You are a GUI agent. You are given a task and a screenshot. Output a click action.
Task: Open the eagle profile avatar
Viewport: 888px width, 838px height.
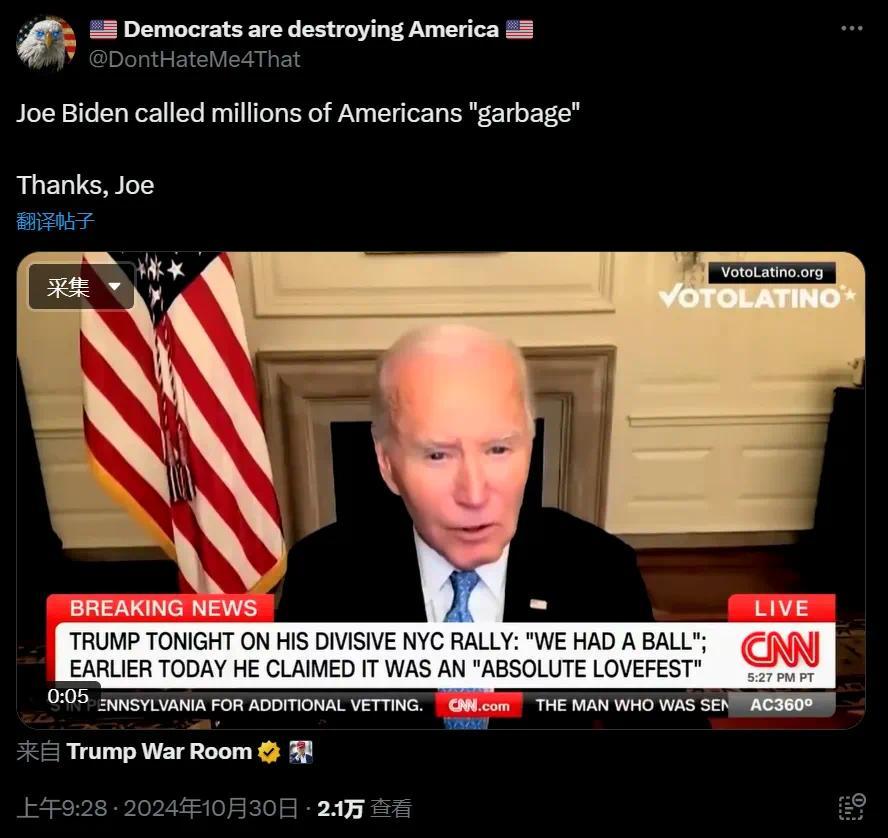46,43
